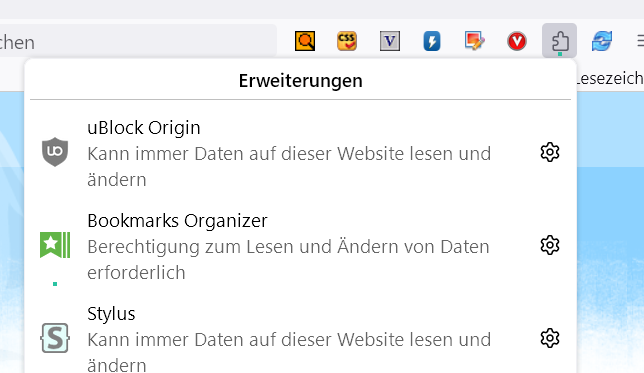Click the green Bookmarks Organizer icon
644x373 pixels.
point(55,245)
